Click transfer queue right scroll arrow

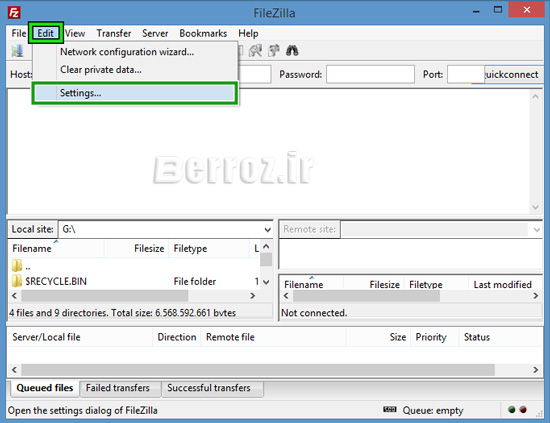536,370
